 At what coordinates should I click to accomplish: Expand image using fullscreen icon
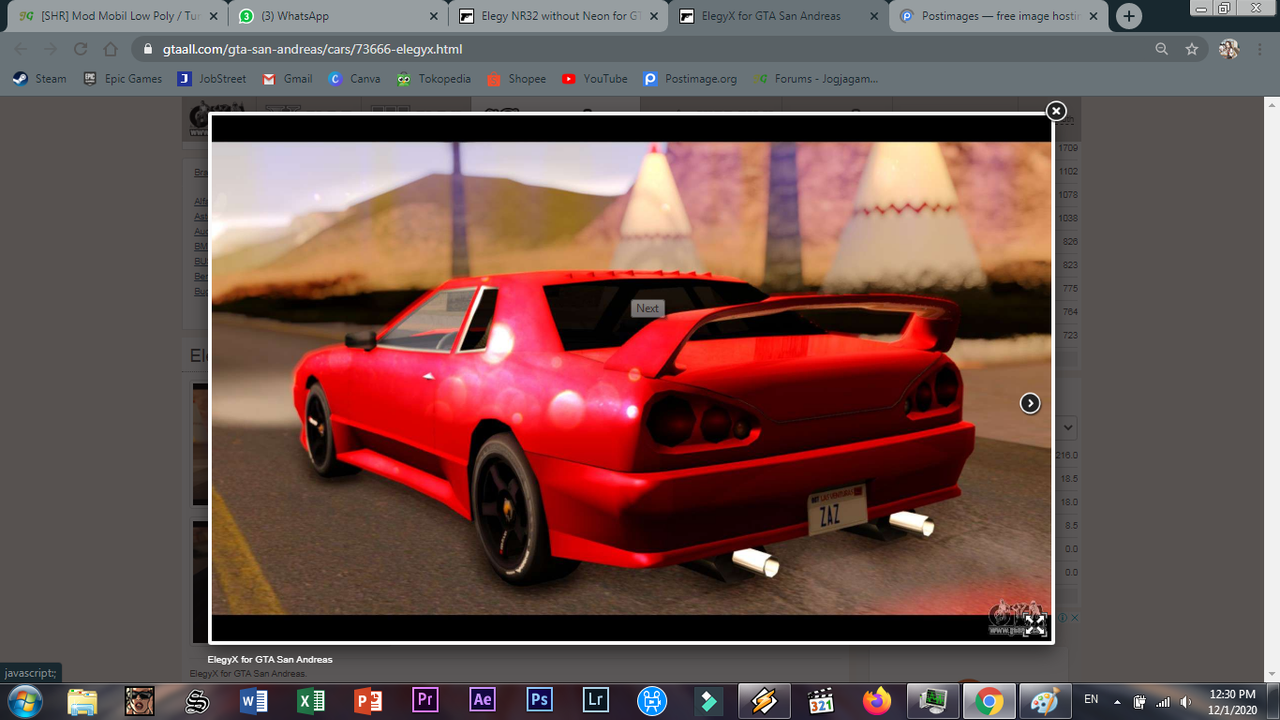(1035, 625)
